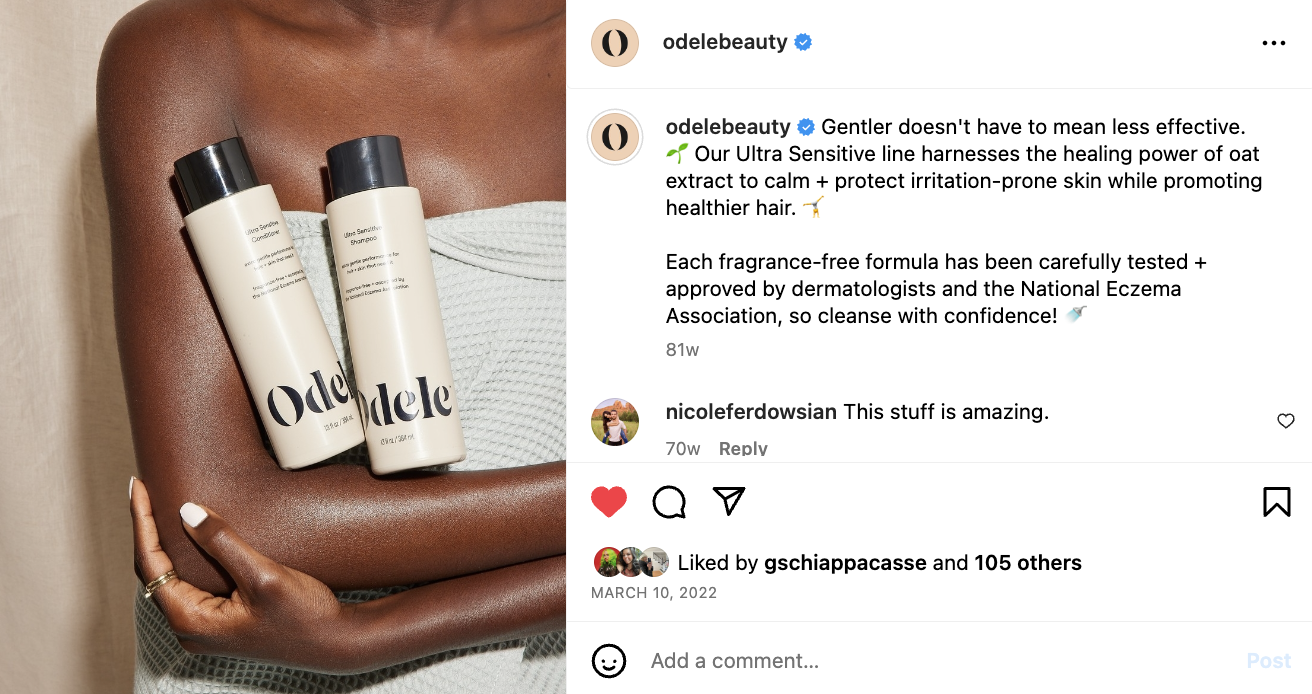Click the verified badge in post header
The height and width of the screenshot is (694, 1312).
pos(803,43)
